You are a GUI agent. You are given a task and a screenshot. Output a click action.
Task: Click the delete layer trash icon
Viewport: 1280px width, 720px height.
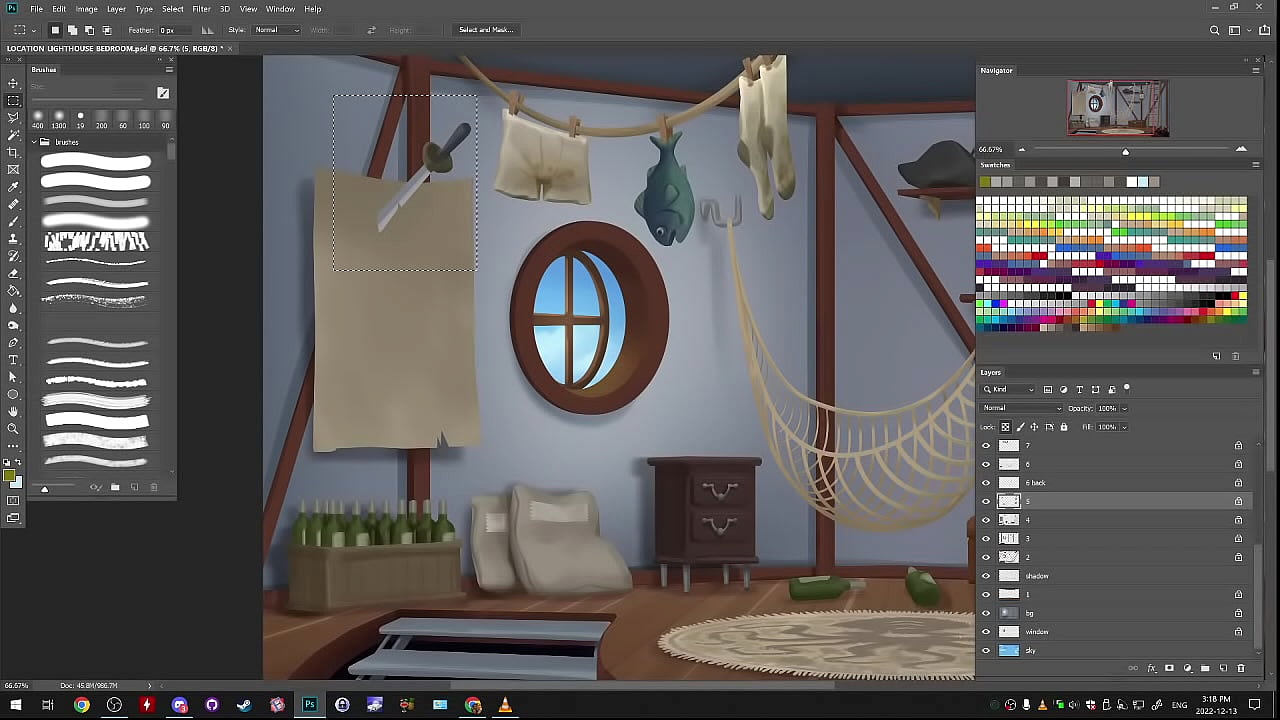click(1241, 668)
